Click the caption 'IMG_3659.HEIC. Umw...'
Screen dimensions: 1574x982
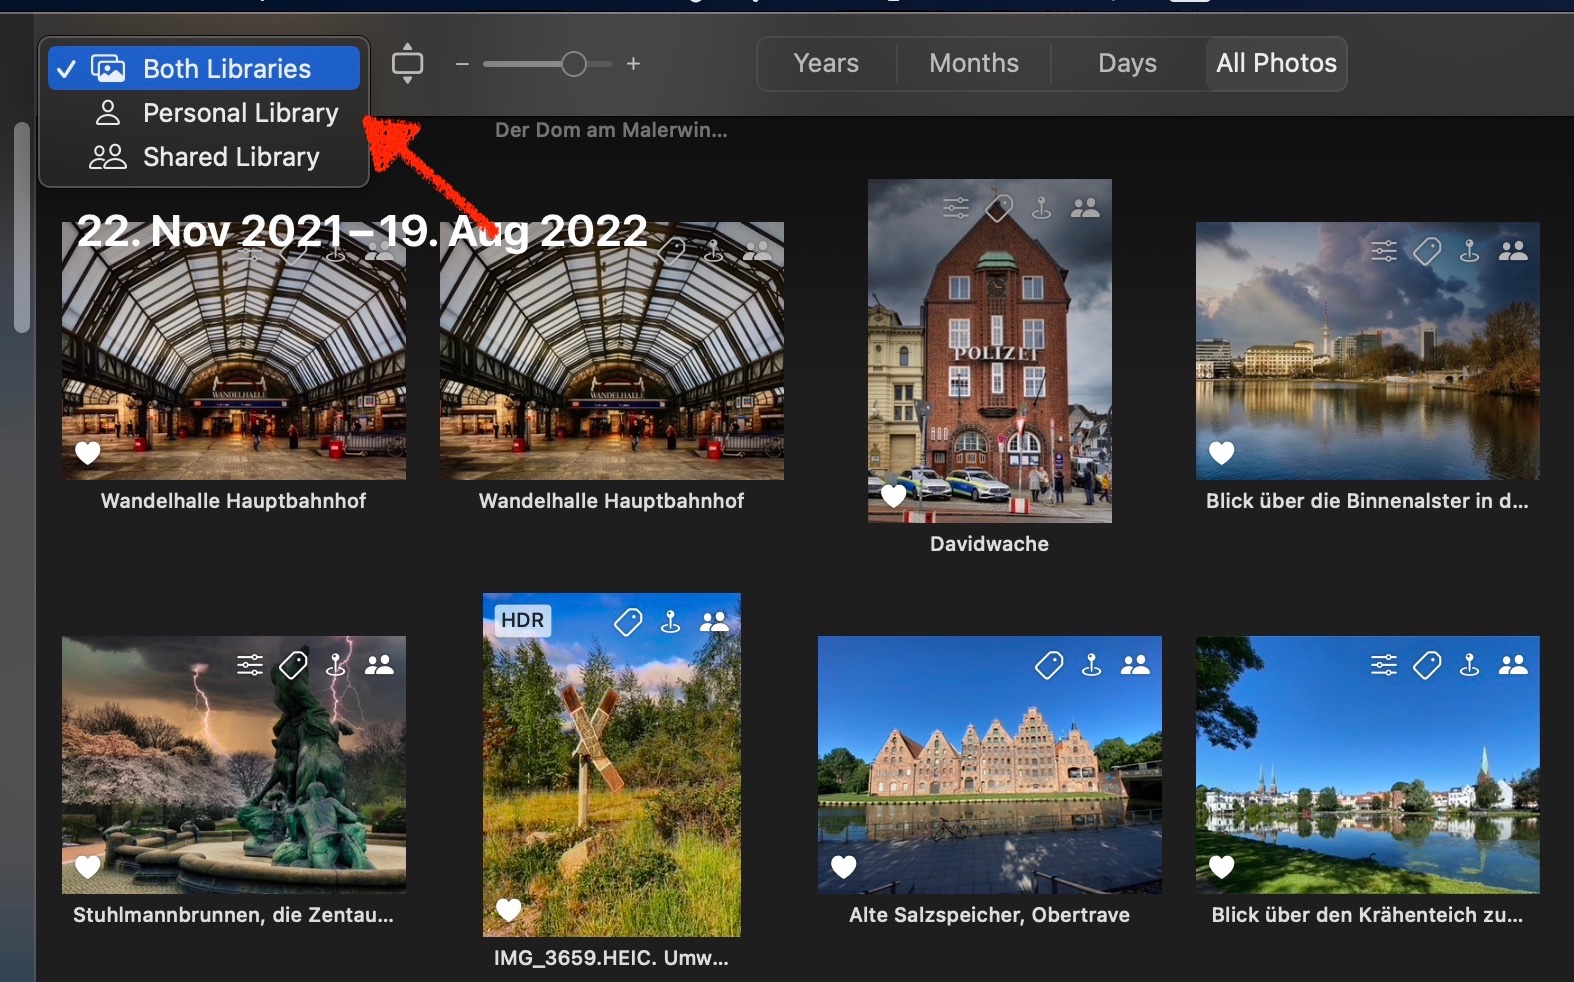tap(611, 958)
